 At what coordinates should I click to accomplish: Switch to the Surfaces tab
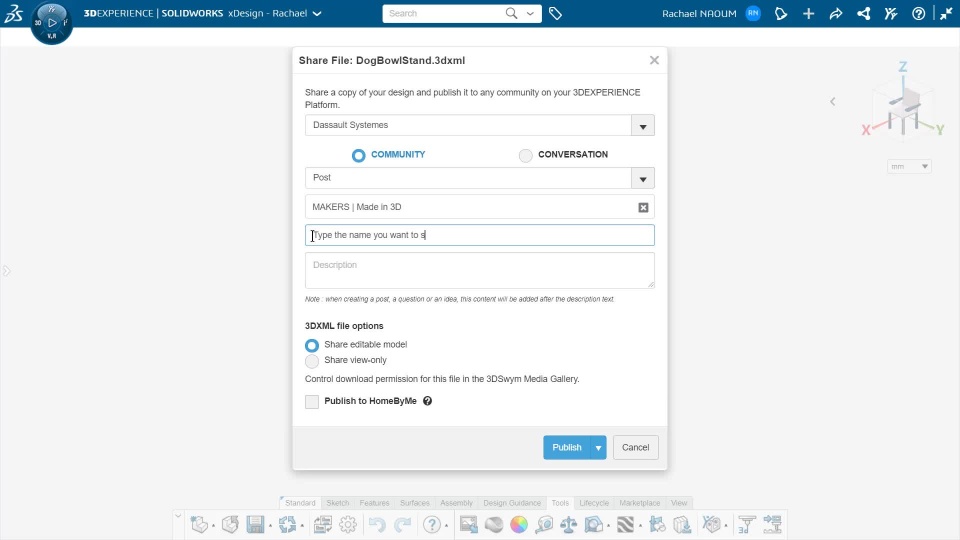point(414,503)
